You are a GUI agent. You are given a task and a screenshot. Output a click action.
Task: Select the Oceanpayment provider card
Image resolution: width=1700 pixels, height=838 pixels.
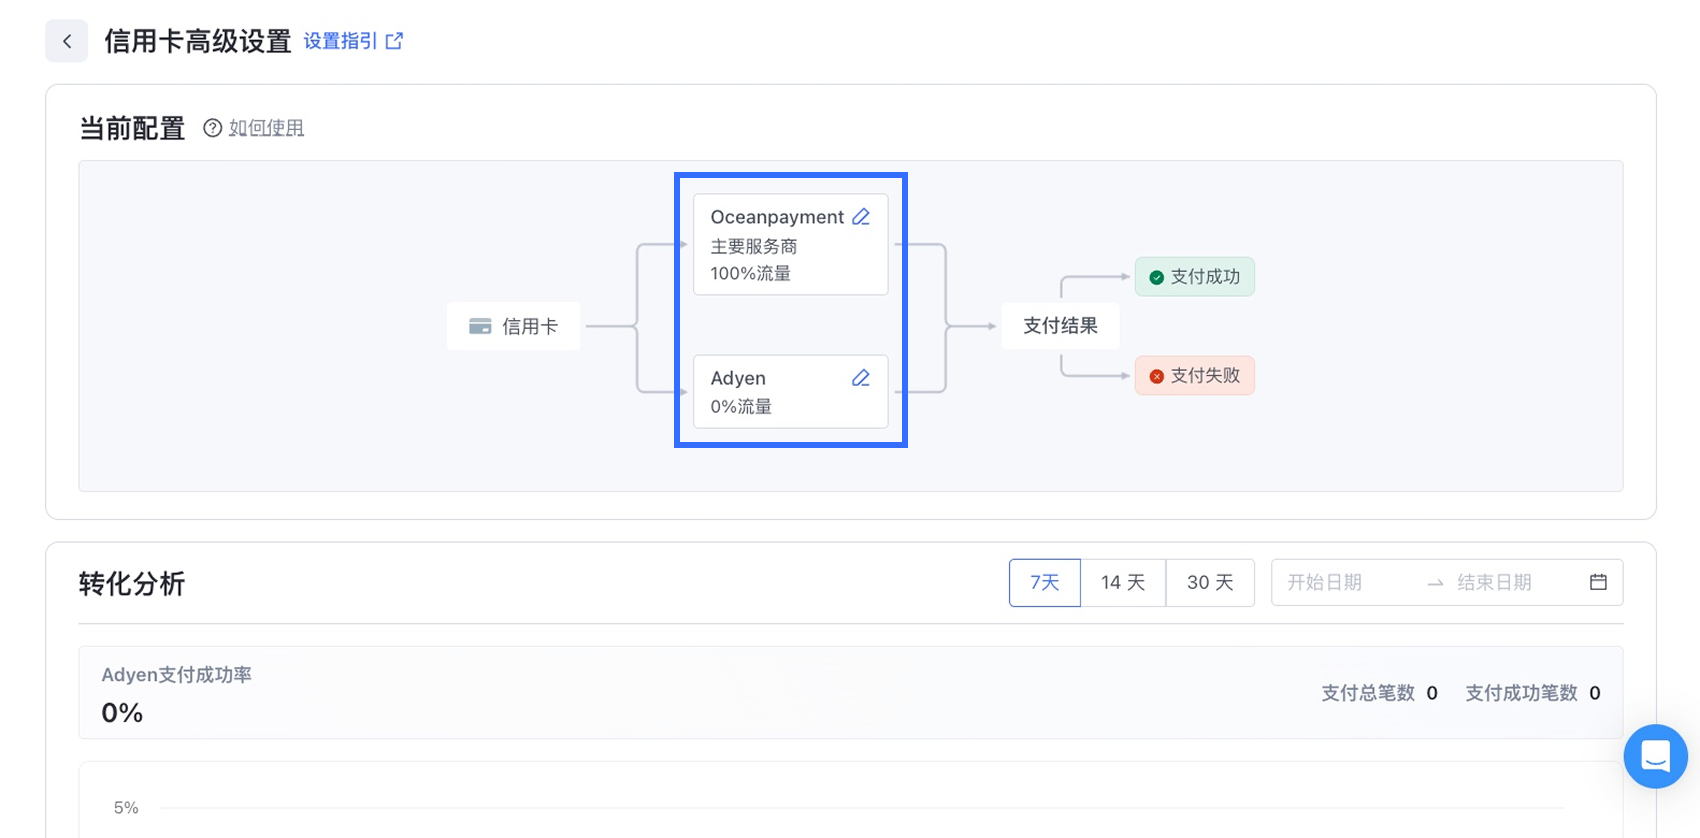coord(791,244)
